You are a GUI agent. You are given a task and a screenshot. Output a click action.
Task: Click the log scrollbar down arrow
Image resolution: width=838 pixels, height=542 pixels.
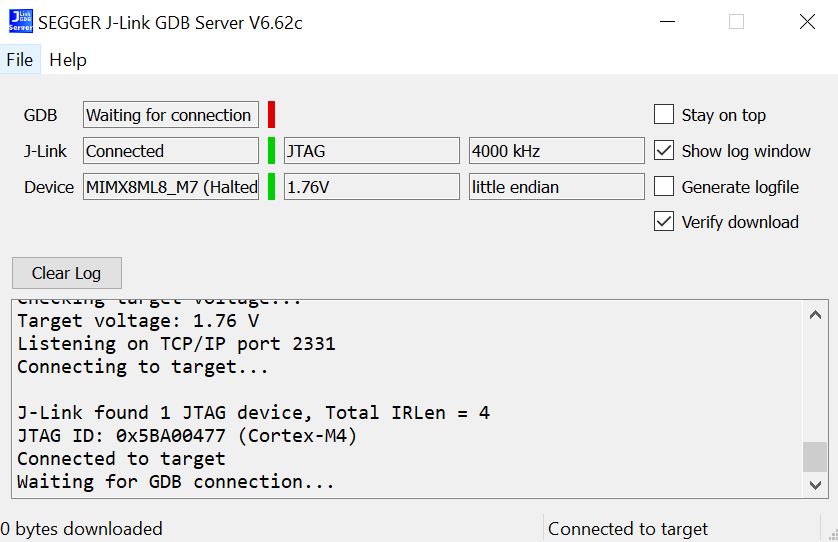tap(816, 484)
